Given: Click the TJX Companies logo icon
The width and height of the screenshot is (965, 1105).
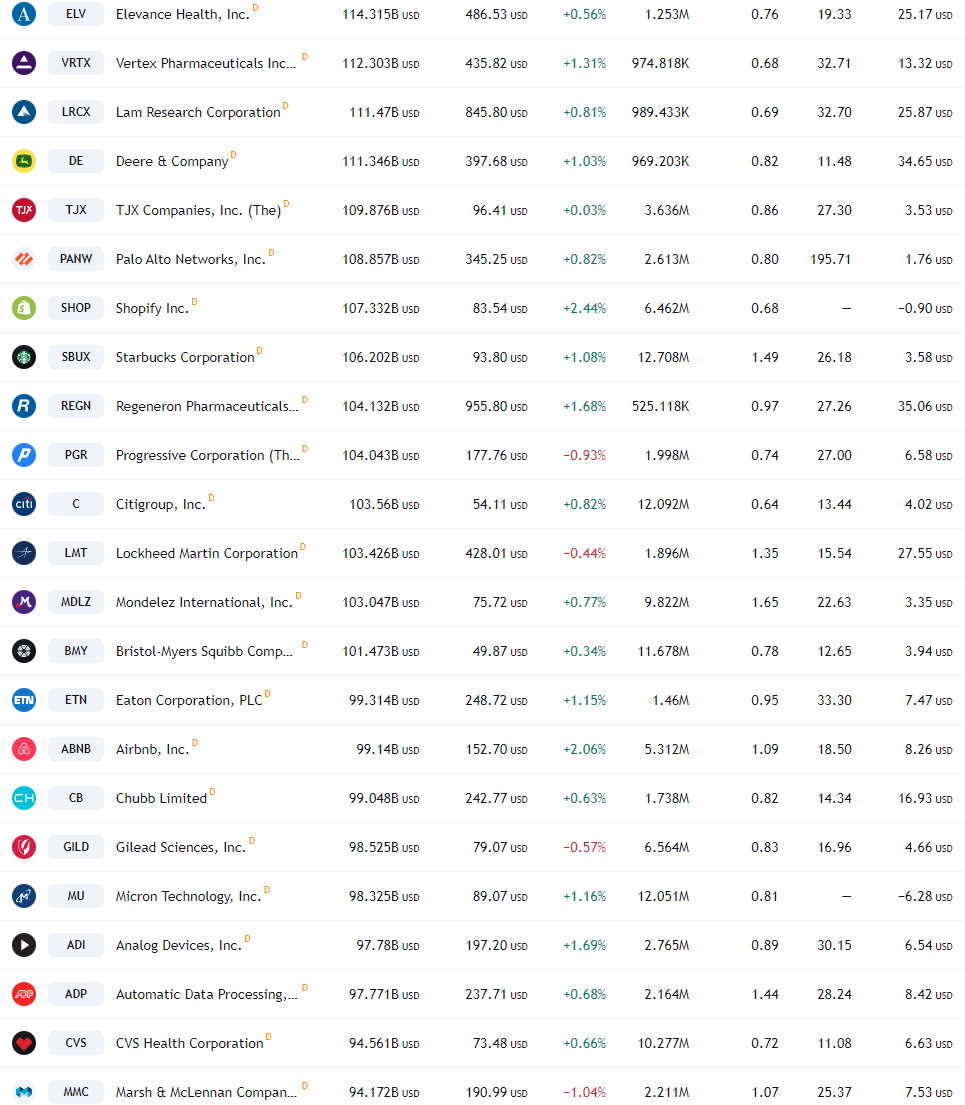Looking at the screenshot, I should pyautogui.click(x=24, y=210).
